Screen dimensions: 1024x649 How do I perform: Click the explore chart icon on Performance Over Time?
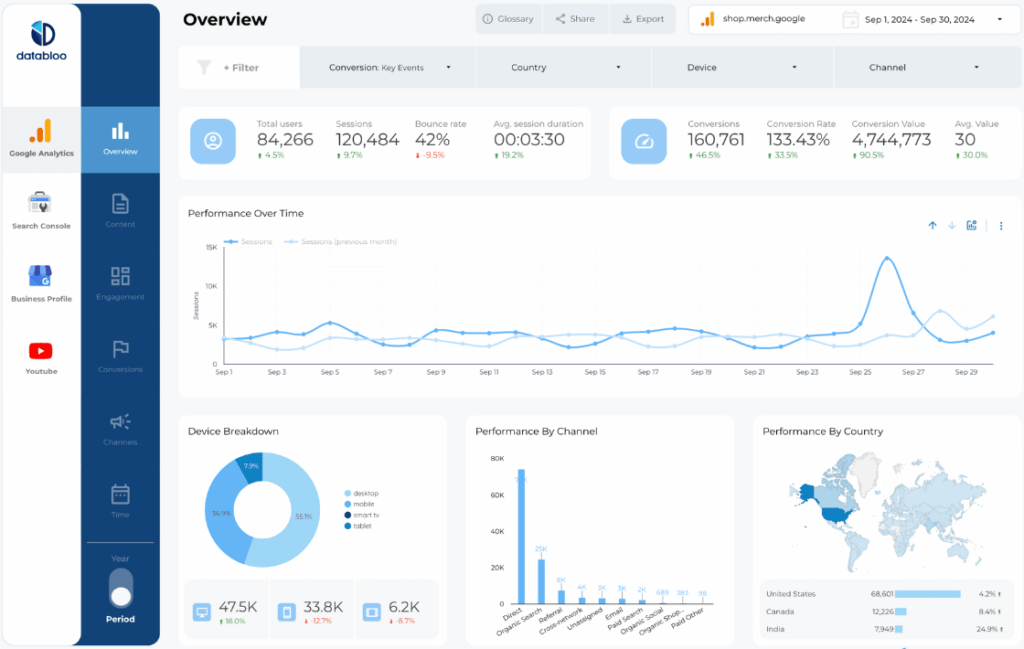coord(971,225)
